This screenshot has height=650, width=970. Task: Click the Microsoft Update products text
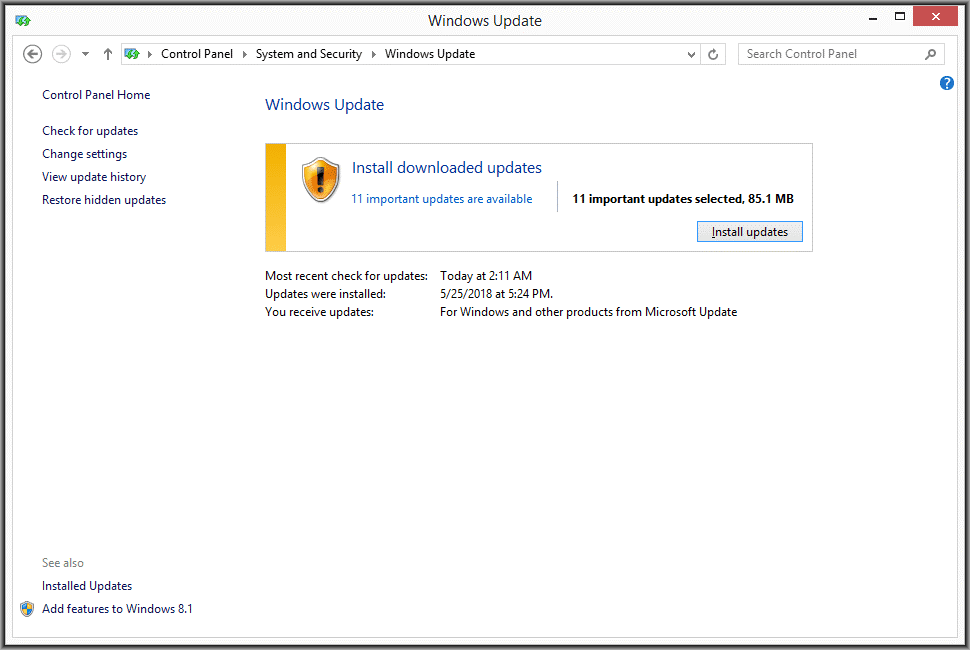(x=588, y=312)
